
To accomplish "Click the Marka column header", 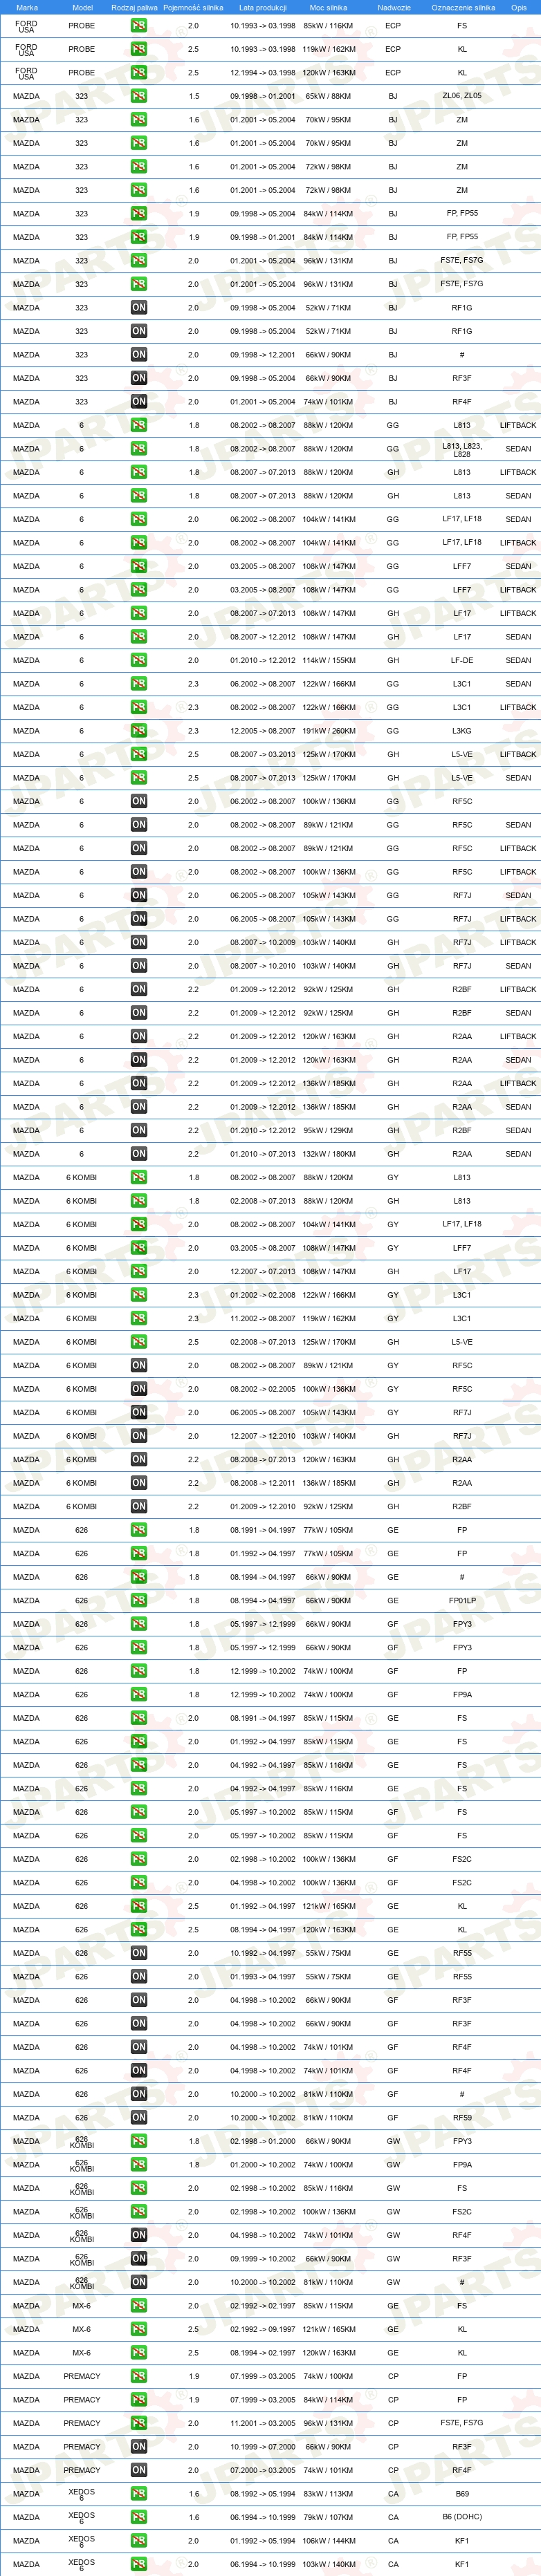I will 27,7.
